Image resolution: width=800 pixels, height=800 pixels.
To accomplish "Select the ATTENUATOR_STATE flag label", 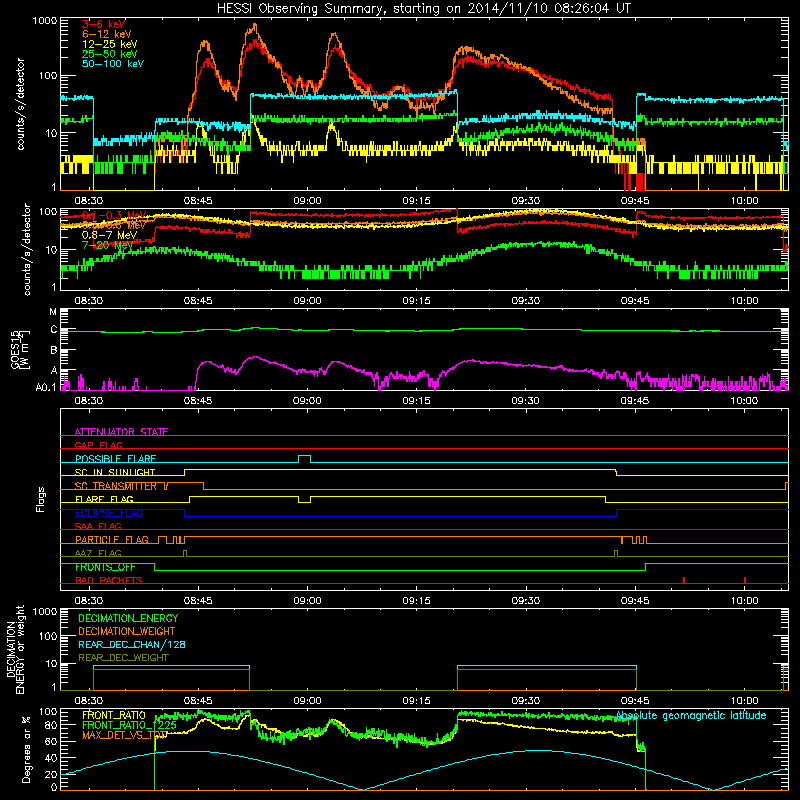I will click(x=121, y=432).
